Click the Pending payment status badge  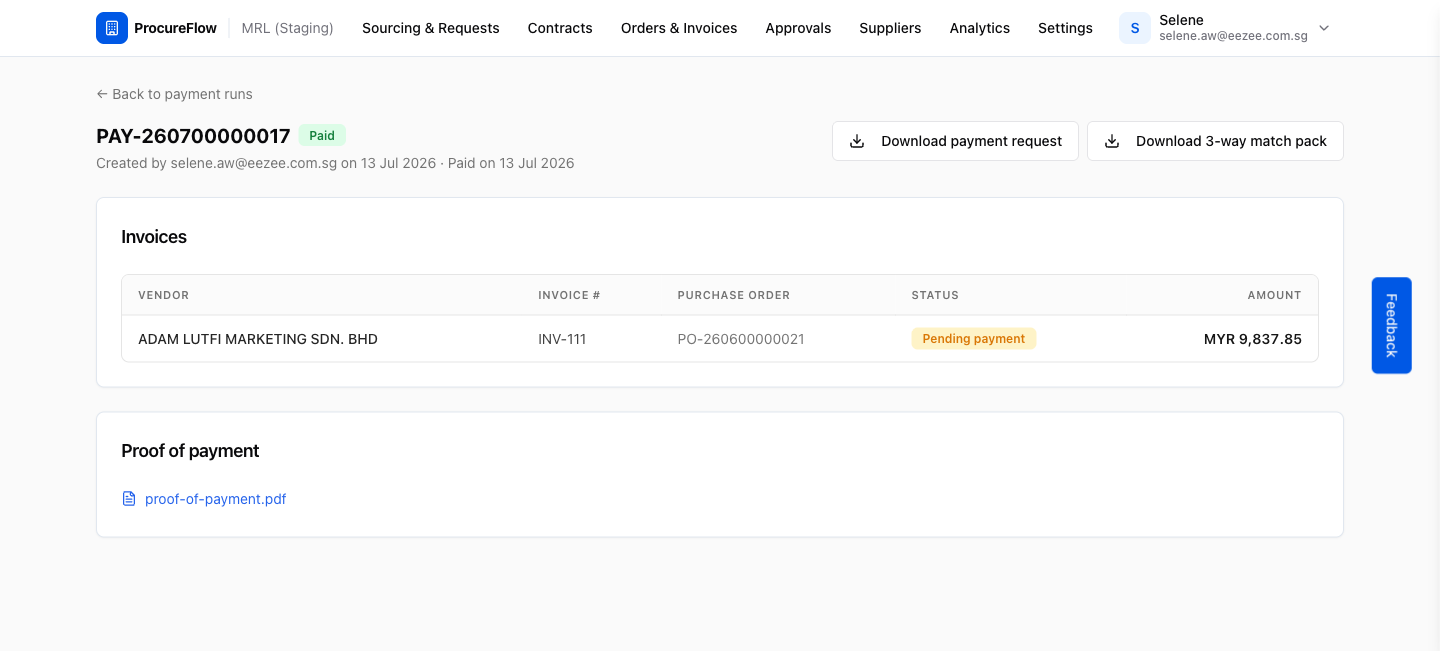974,339
